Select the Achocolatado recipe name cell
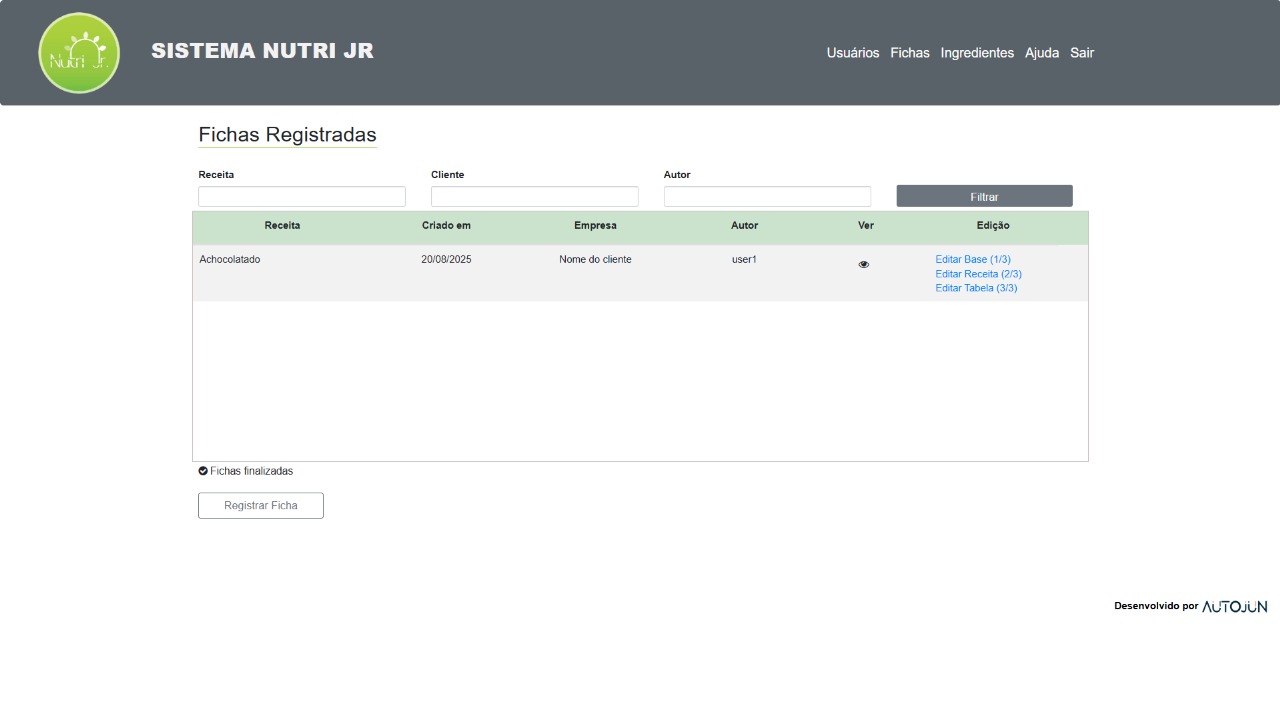This screenshot has width=1280, height=719. click(230, 260)
